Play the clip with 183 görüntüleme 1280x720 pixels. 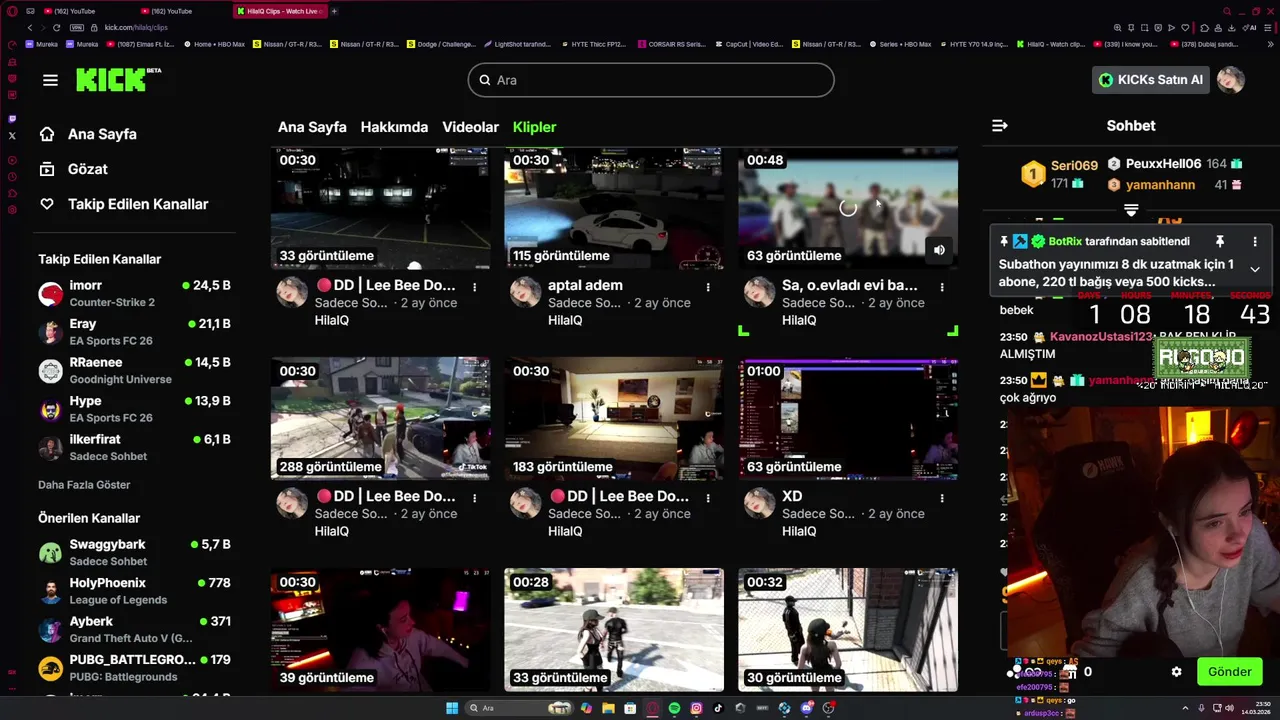pyautogui.click(x=614, y=419)
